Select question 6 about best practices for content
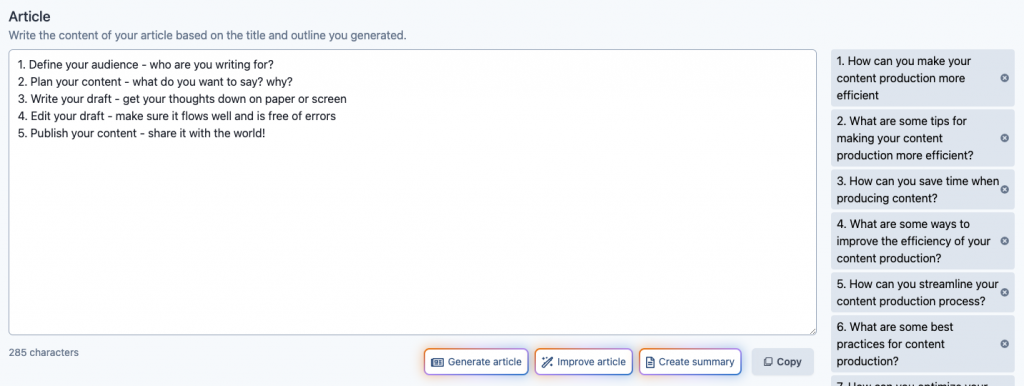This screenshot has height=386, width=1024. pyautogui.click(x=916, y=344)
